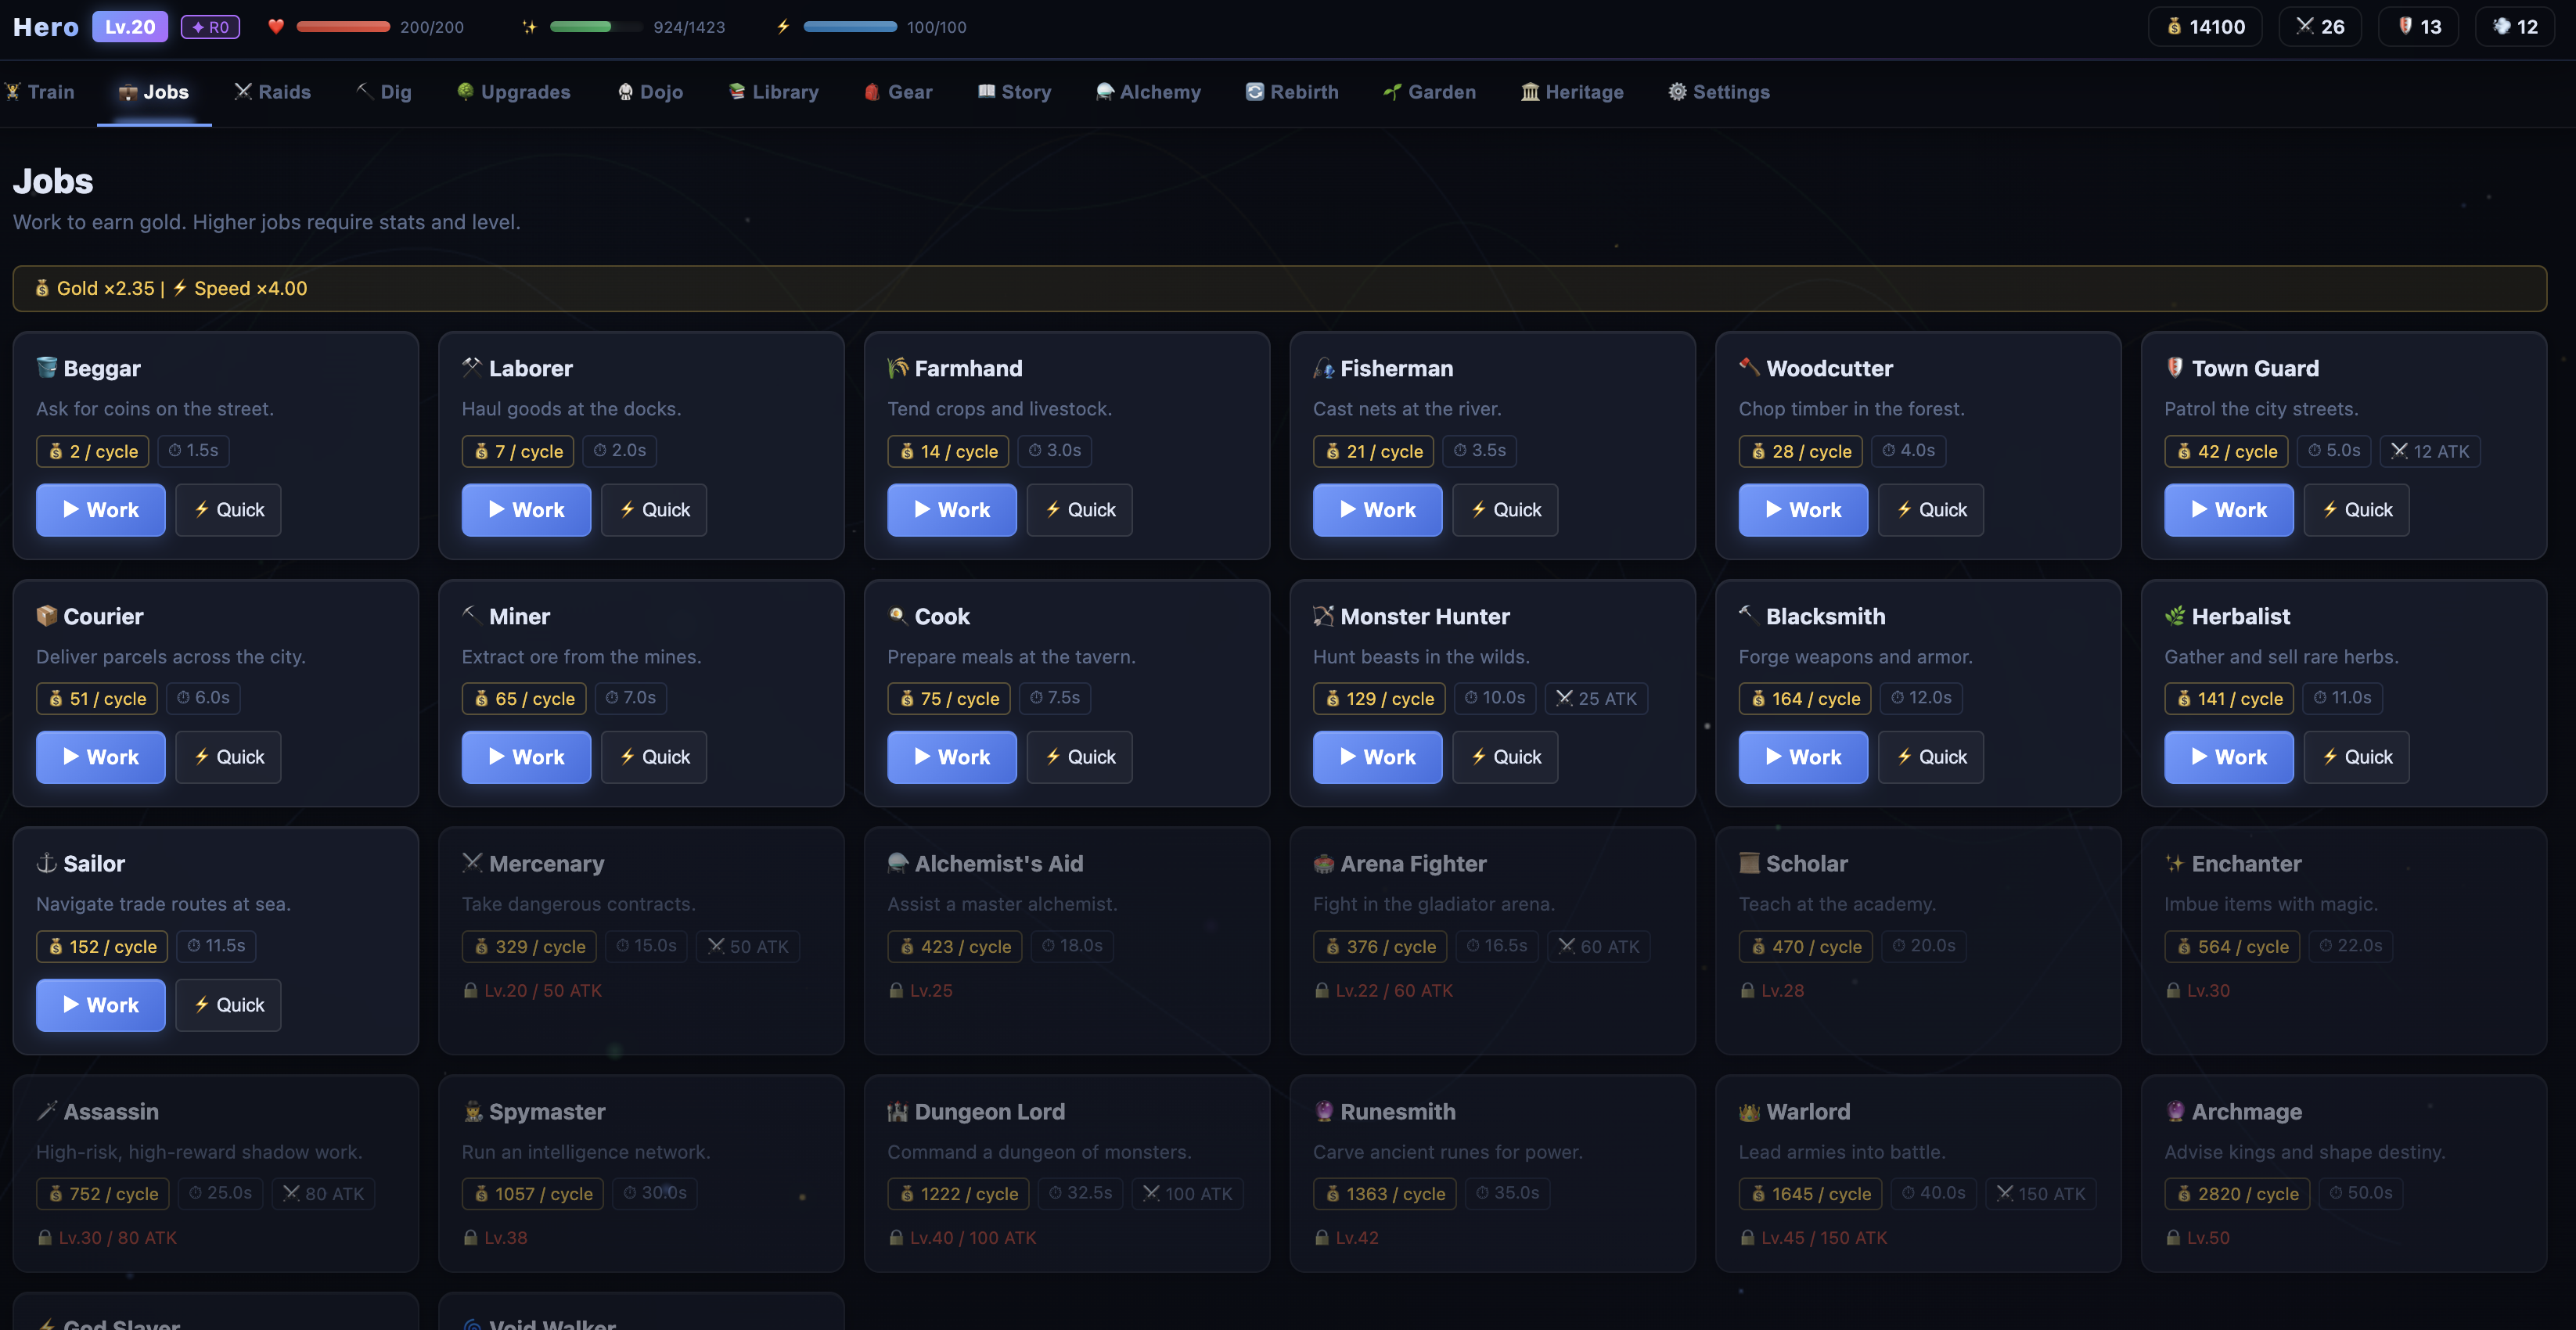Click the Beggar bucket icon
The image size is (2576, 1330).
click(x=46, y=367)
